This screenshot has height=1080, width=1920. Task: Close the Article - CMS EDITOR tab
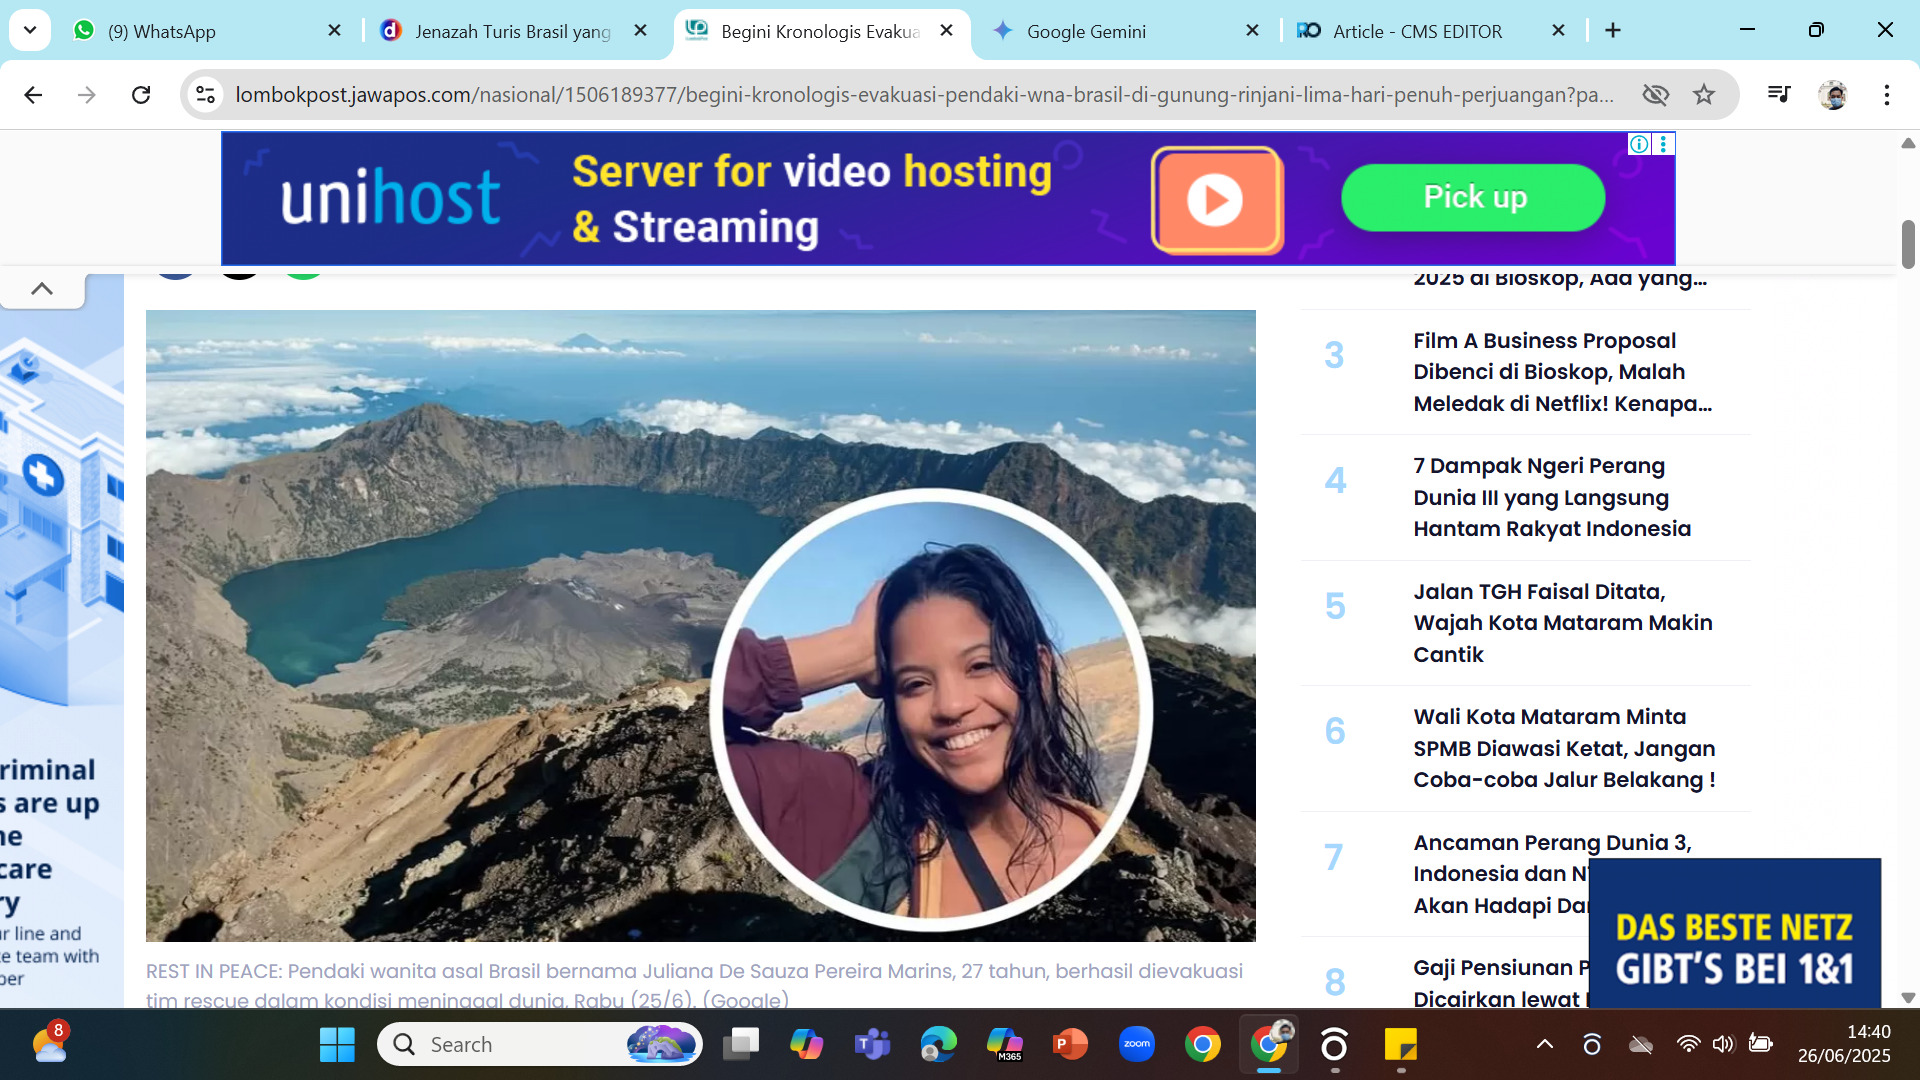[1558, 31]
